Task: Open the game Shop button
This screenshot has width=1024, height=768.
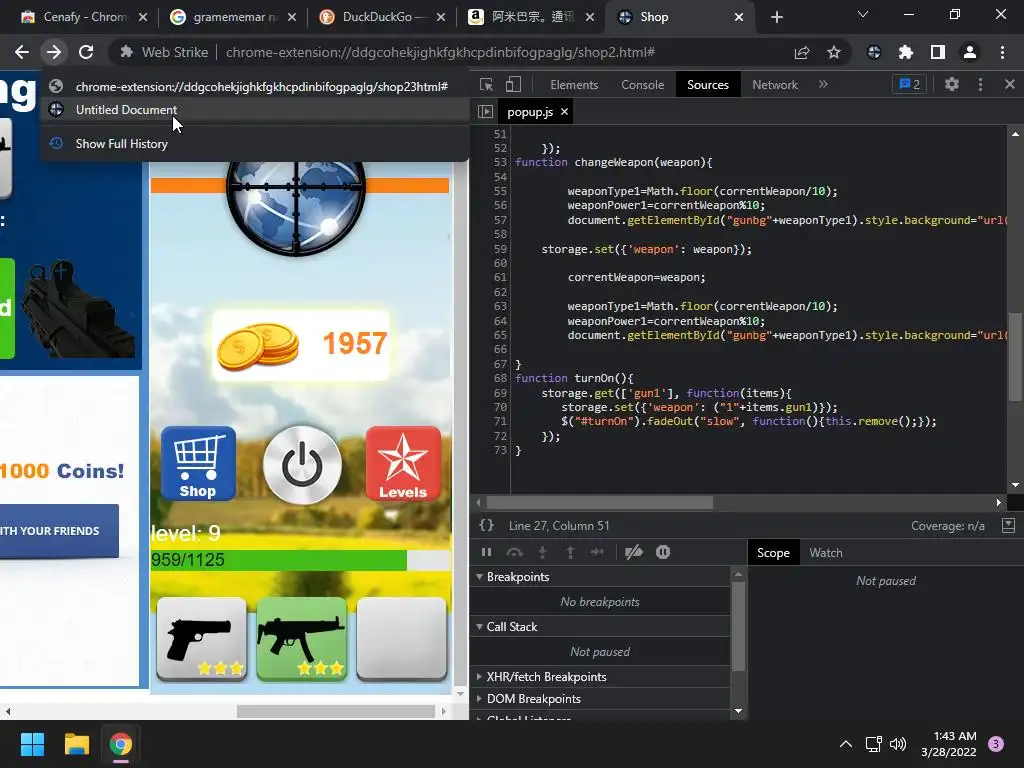Action: pos(198,464)
